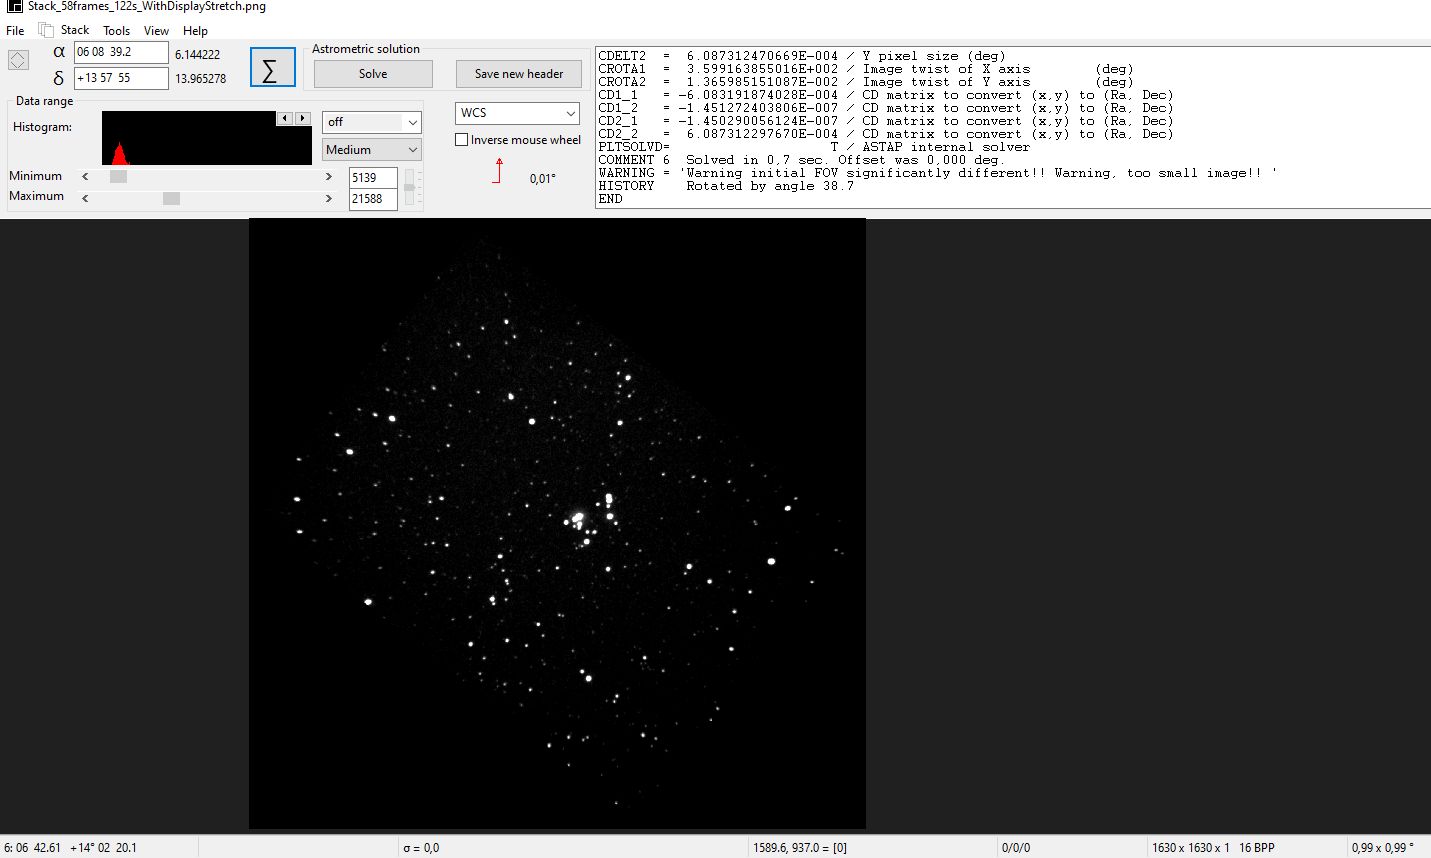Click the CROTA1 header line
The image size is (1431, 858).
click(866, 69)
